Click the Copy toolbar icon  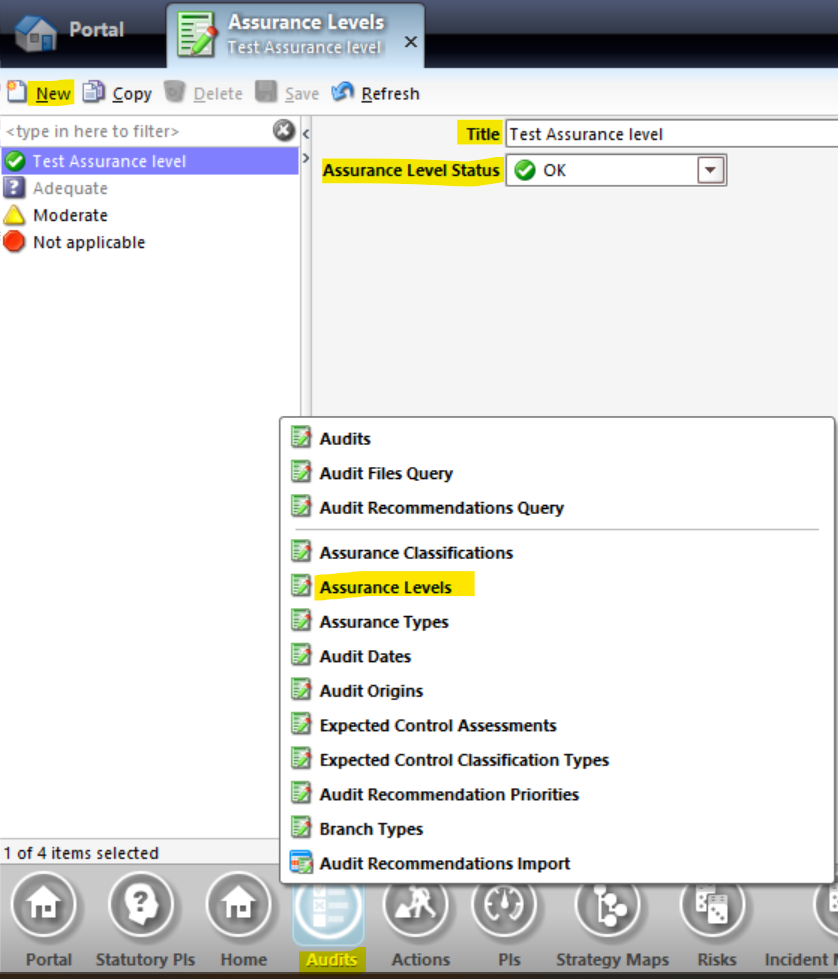pos(94,92)
